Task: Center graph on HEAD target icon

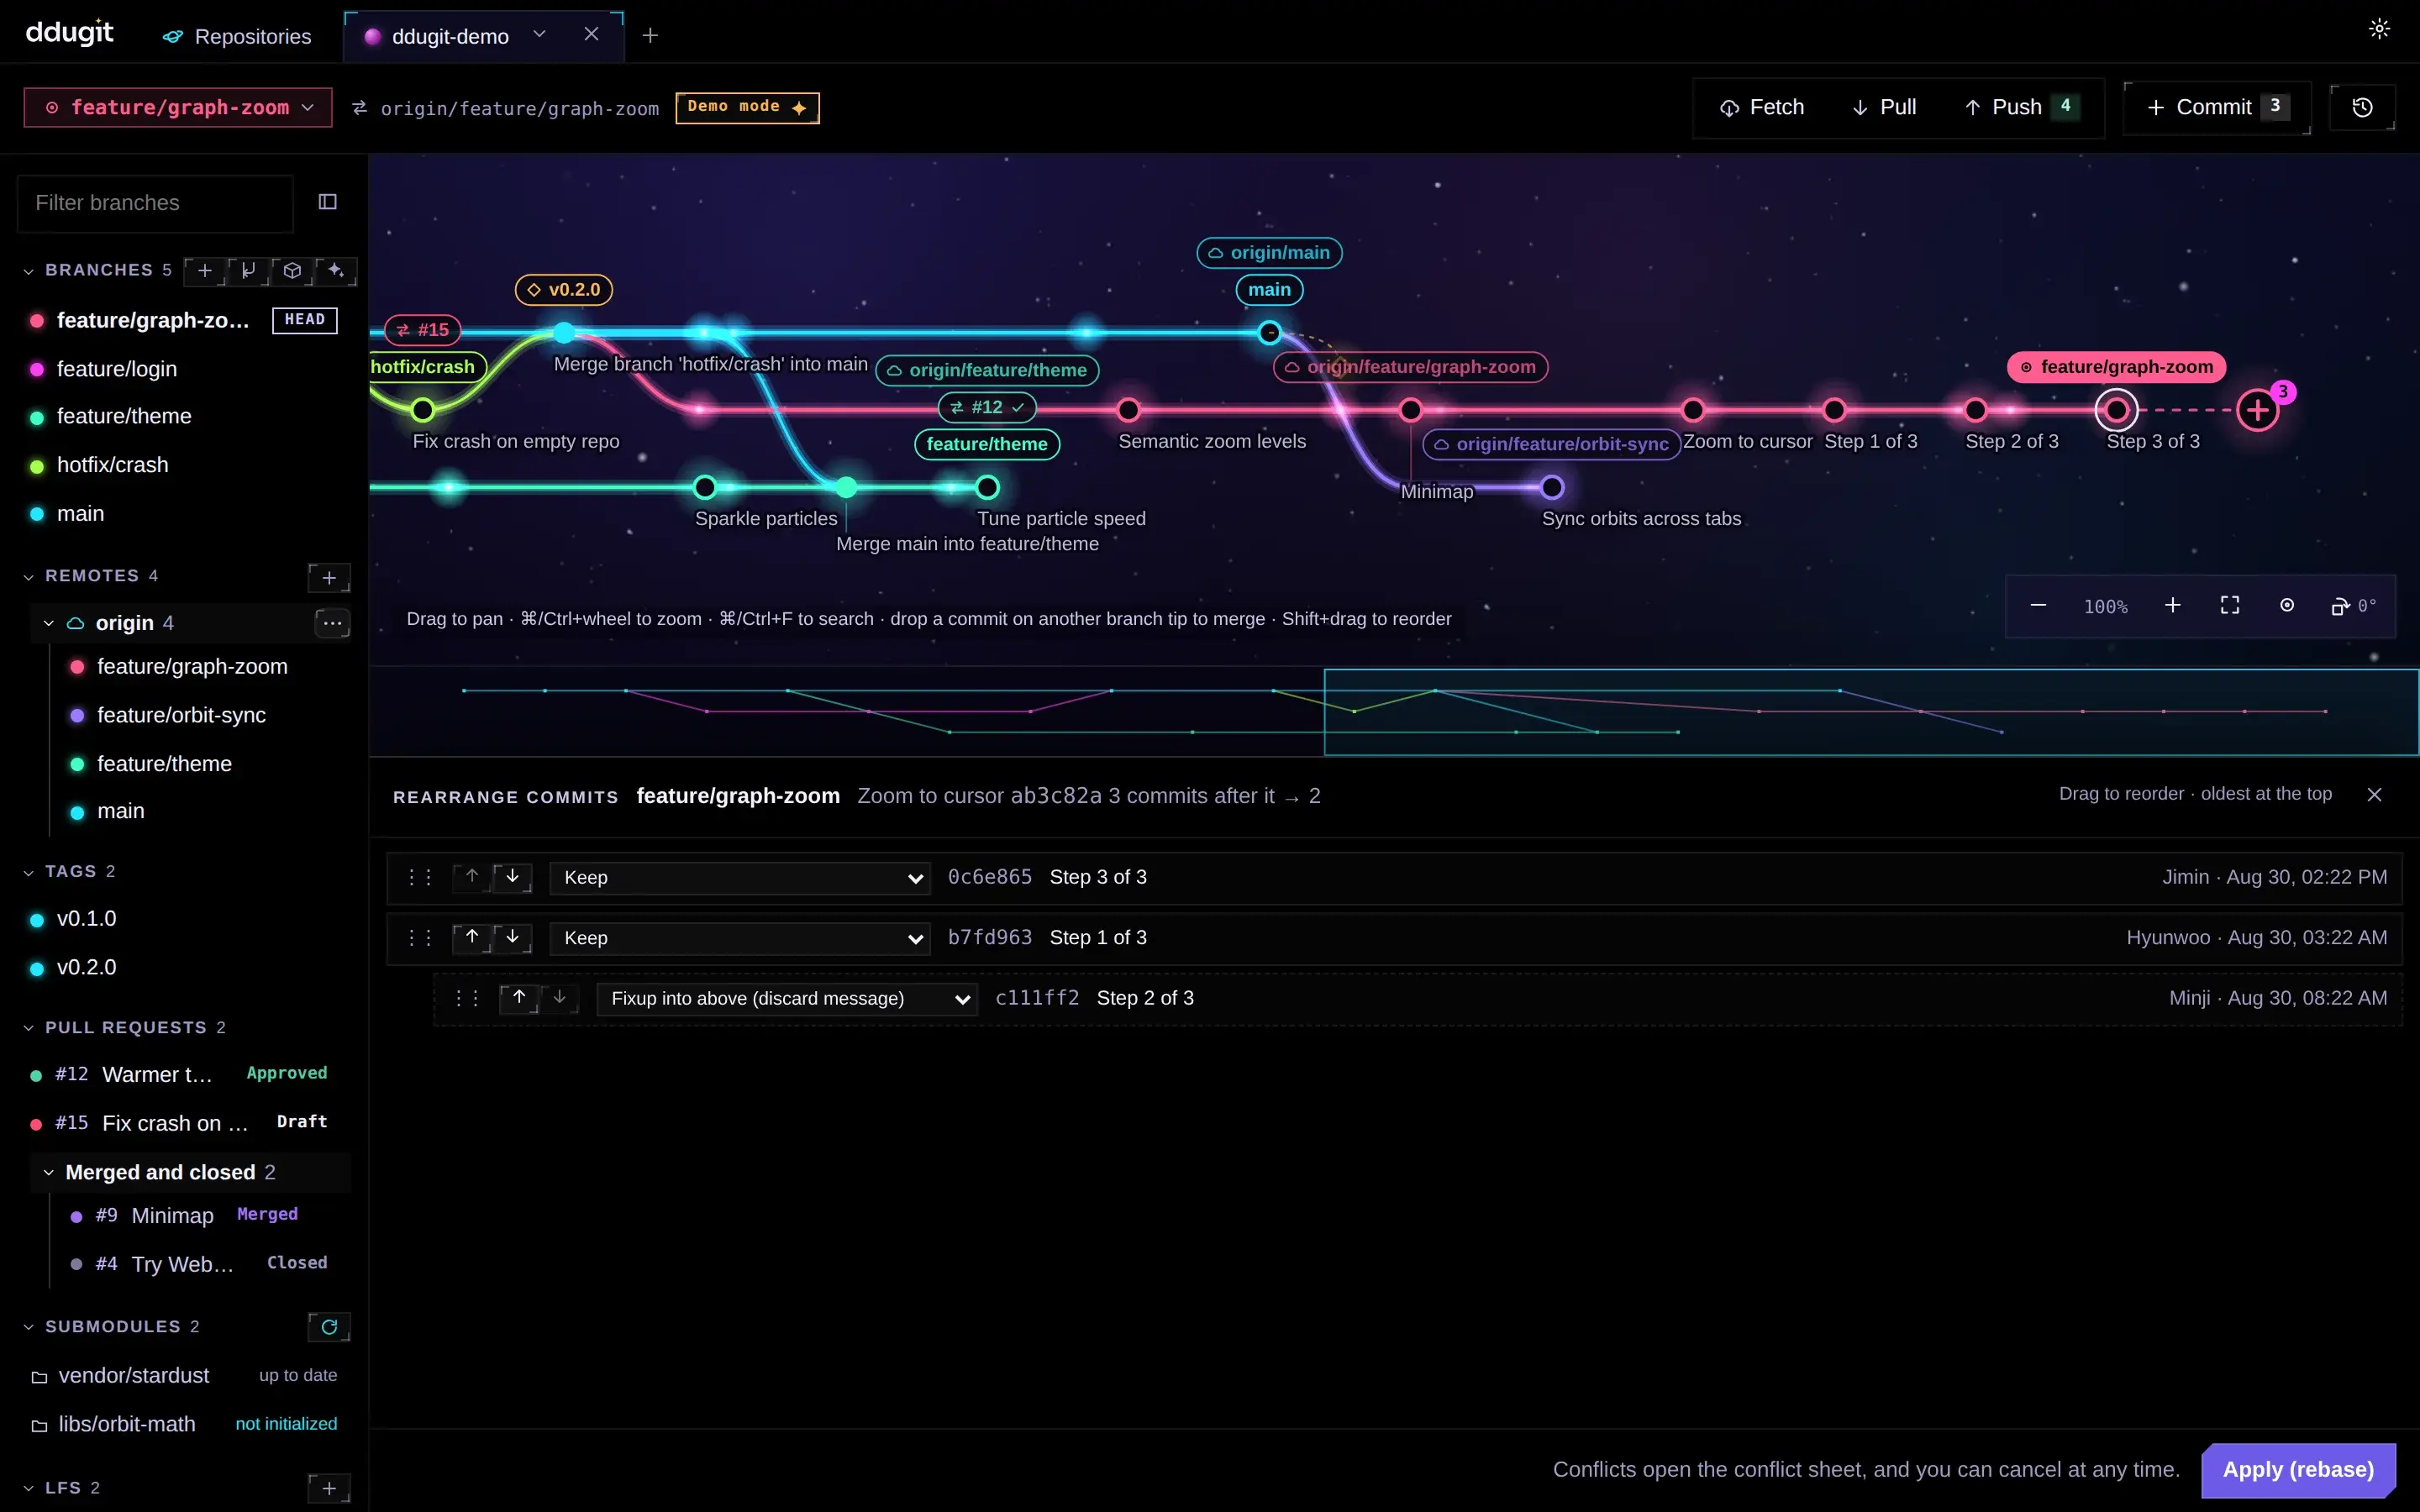Action: [2286, 606]
